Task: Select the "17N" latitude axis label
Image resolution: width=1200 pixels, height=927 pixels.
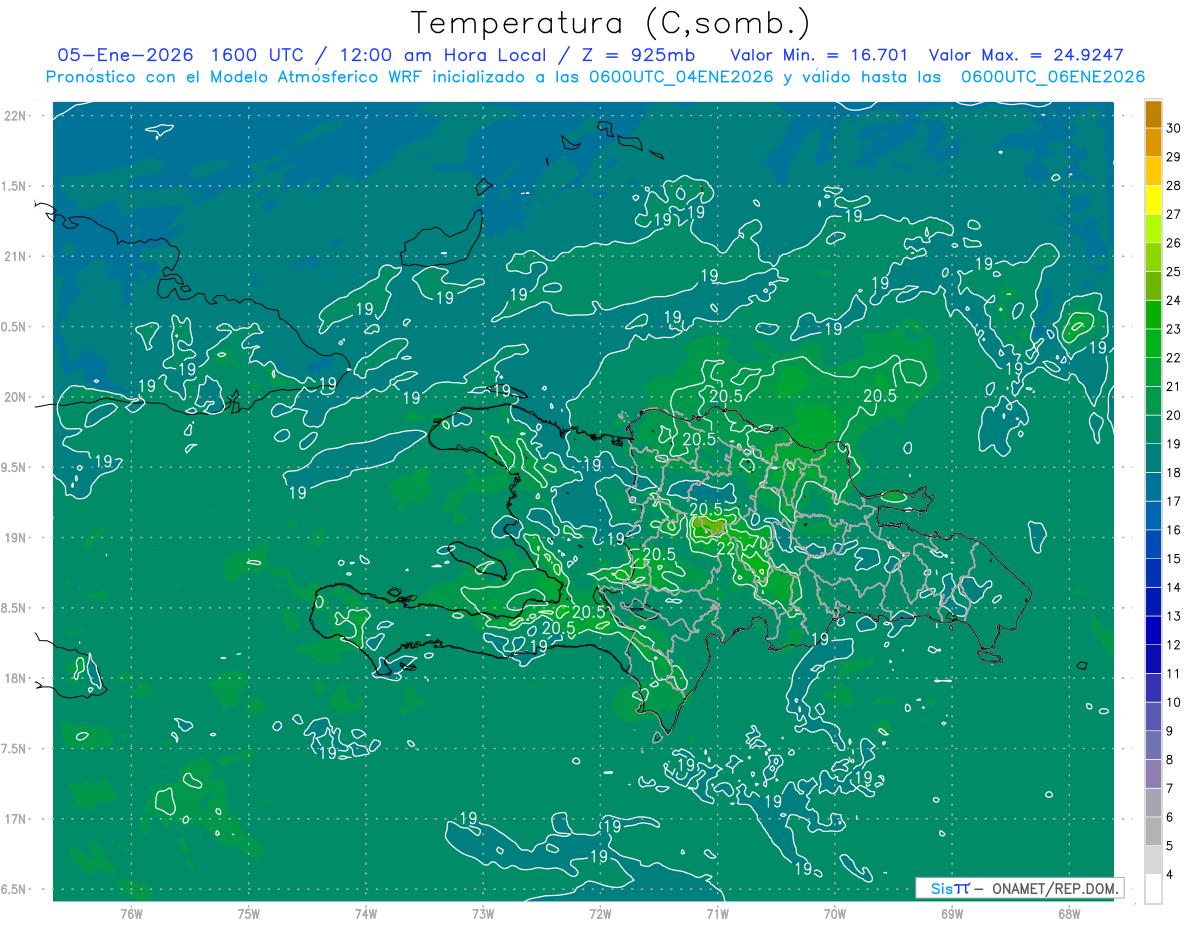Action: 17,819
